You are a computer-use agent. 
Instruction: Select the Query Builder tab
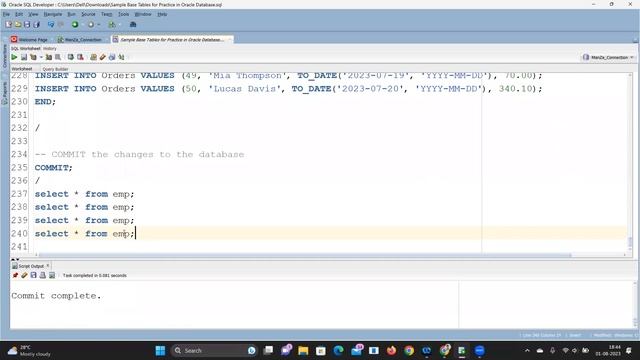55,69
